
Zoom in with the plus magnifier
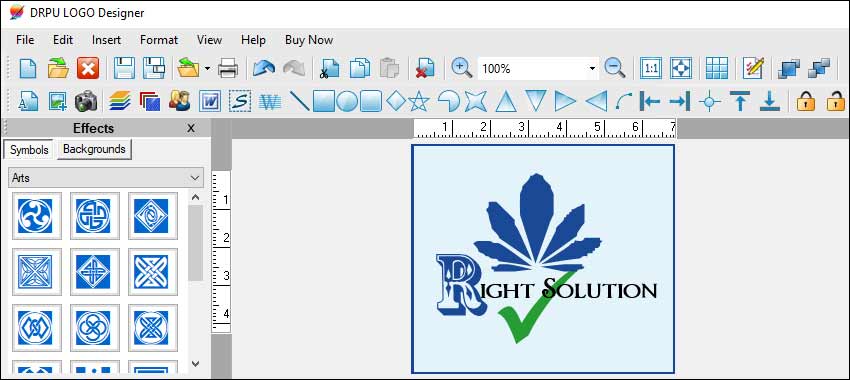(x=461, y=68)
